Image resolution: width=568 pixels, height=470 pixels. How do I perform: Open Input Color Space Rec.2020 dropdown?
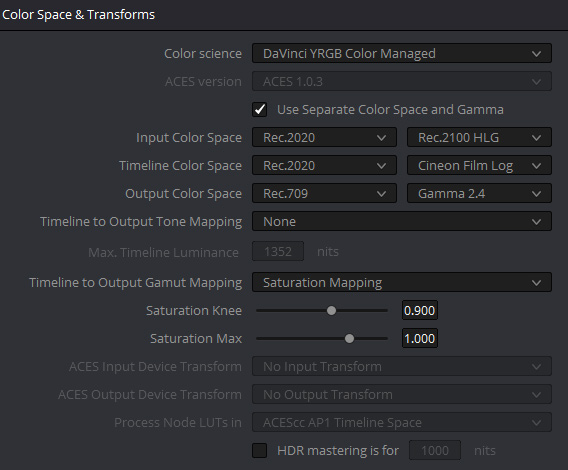click(x=324, y=137)
